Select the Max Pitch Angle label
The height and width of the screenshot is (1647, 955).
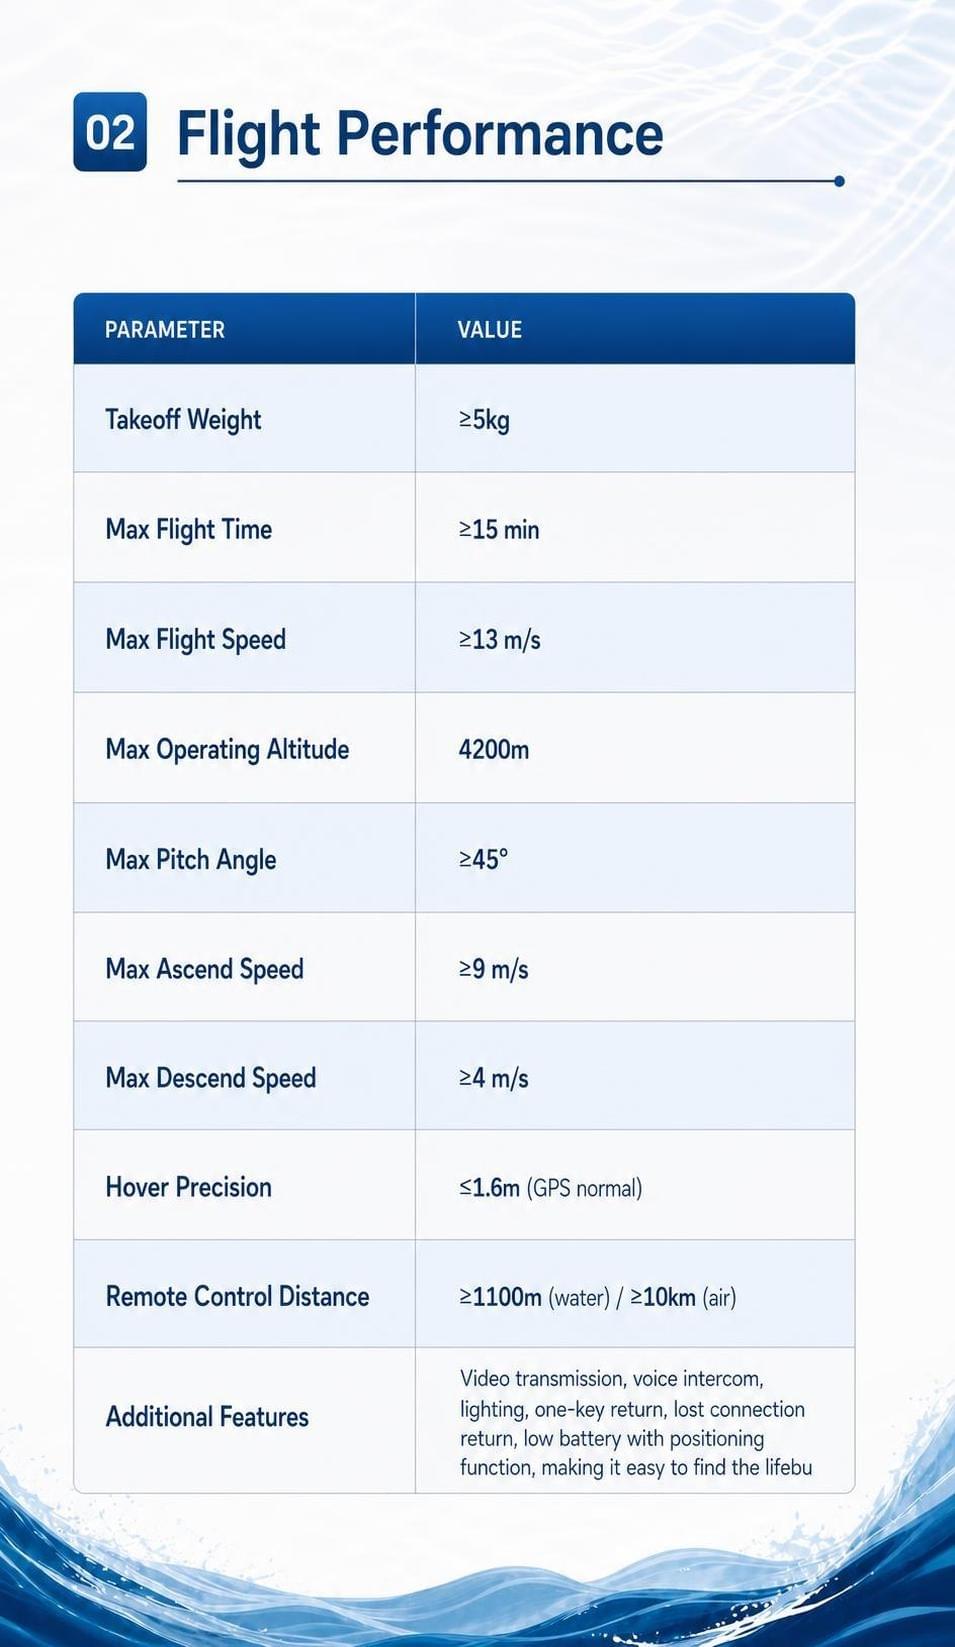[x=191, y=859]
